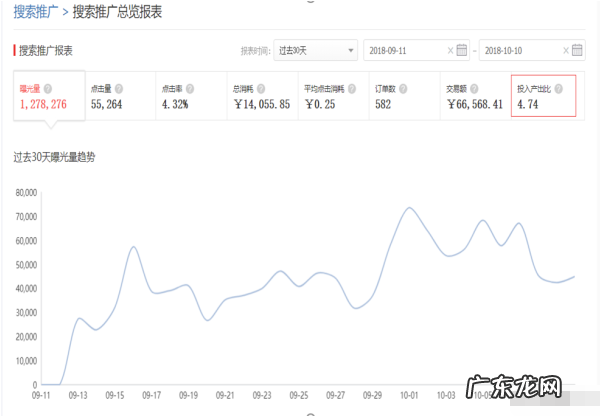Show help icon next to 点击率

click(190, 89)
